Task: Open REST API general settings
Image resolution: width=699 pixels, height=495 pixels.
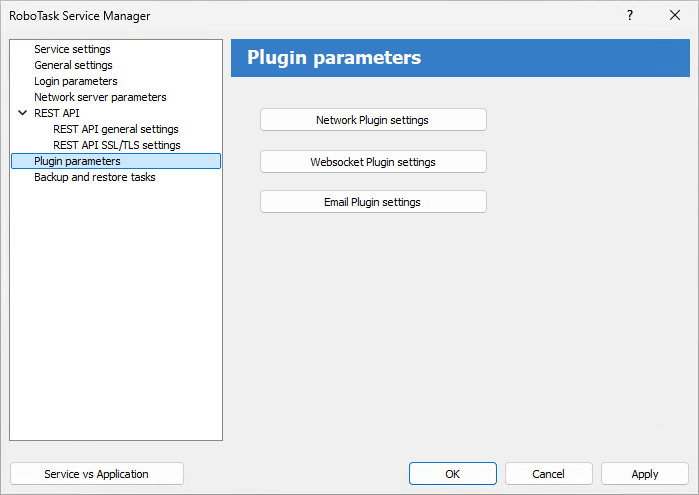Action: pyautogui.click(x=115, y=129)
